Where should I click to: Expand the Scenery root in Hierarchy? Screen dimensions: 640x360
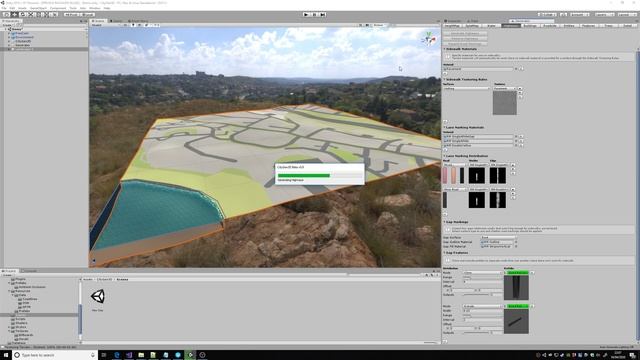[x=6, y=29]
